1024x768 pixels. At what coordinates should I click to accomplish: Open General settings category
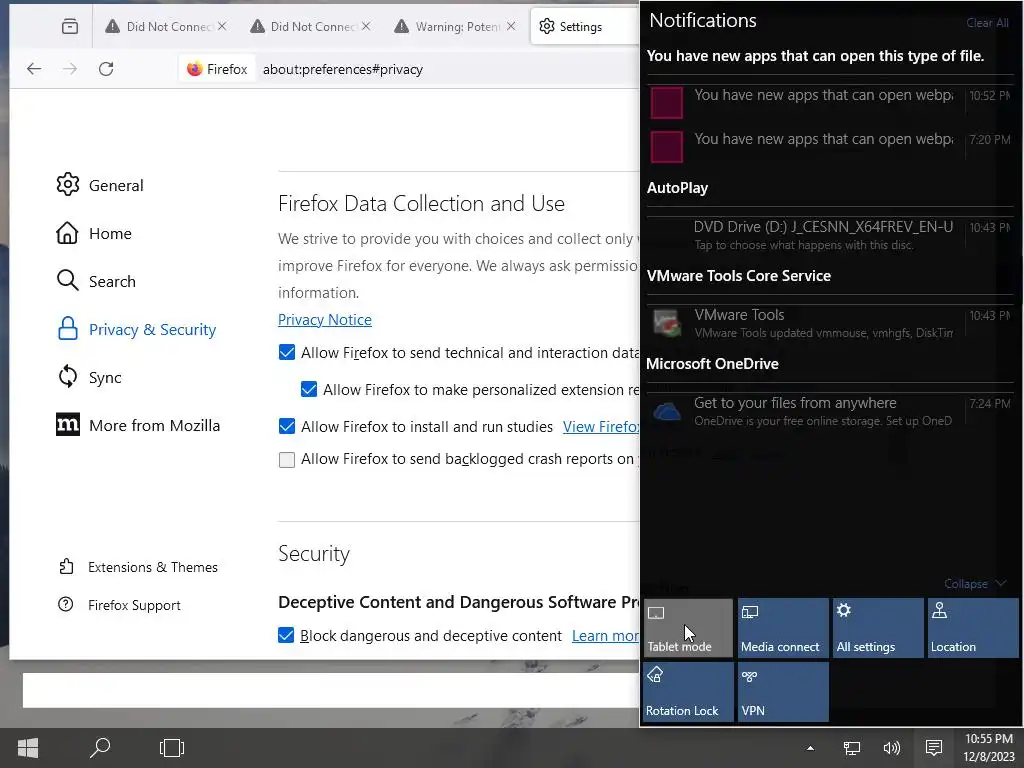99,185
